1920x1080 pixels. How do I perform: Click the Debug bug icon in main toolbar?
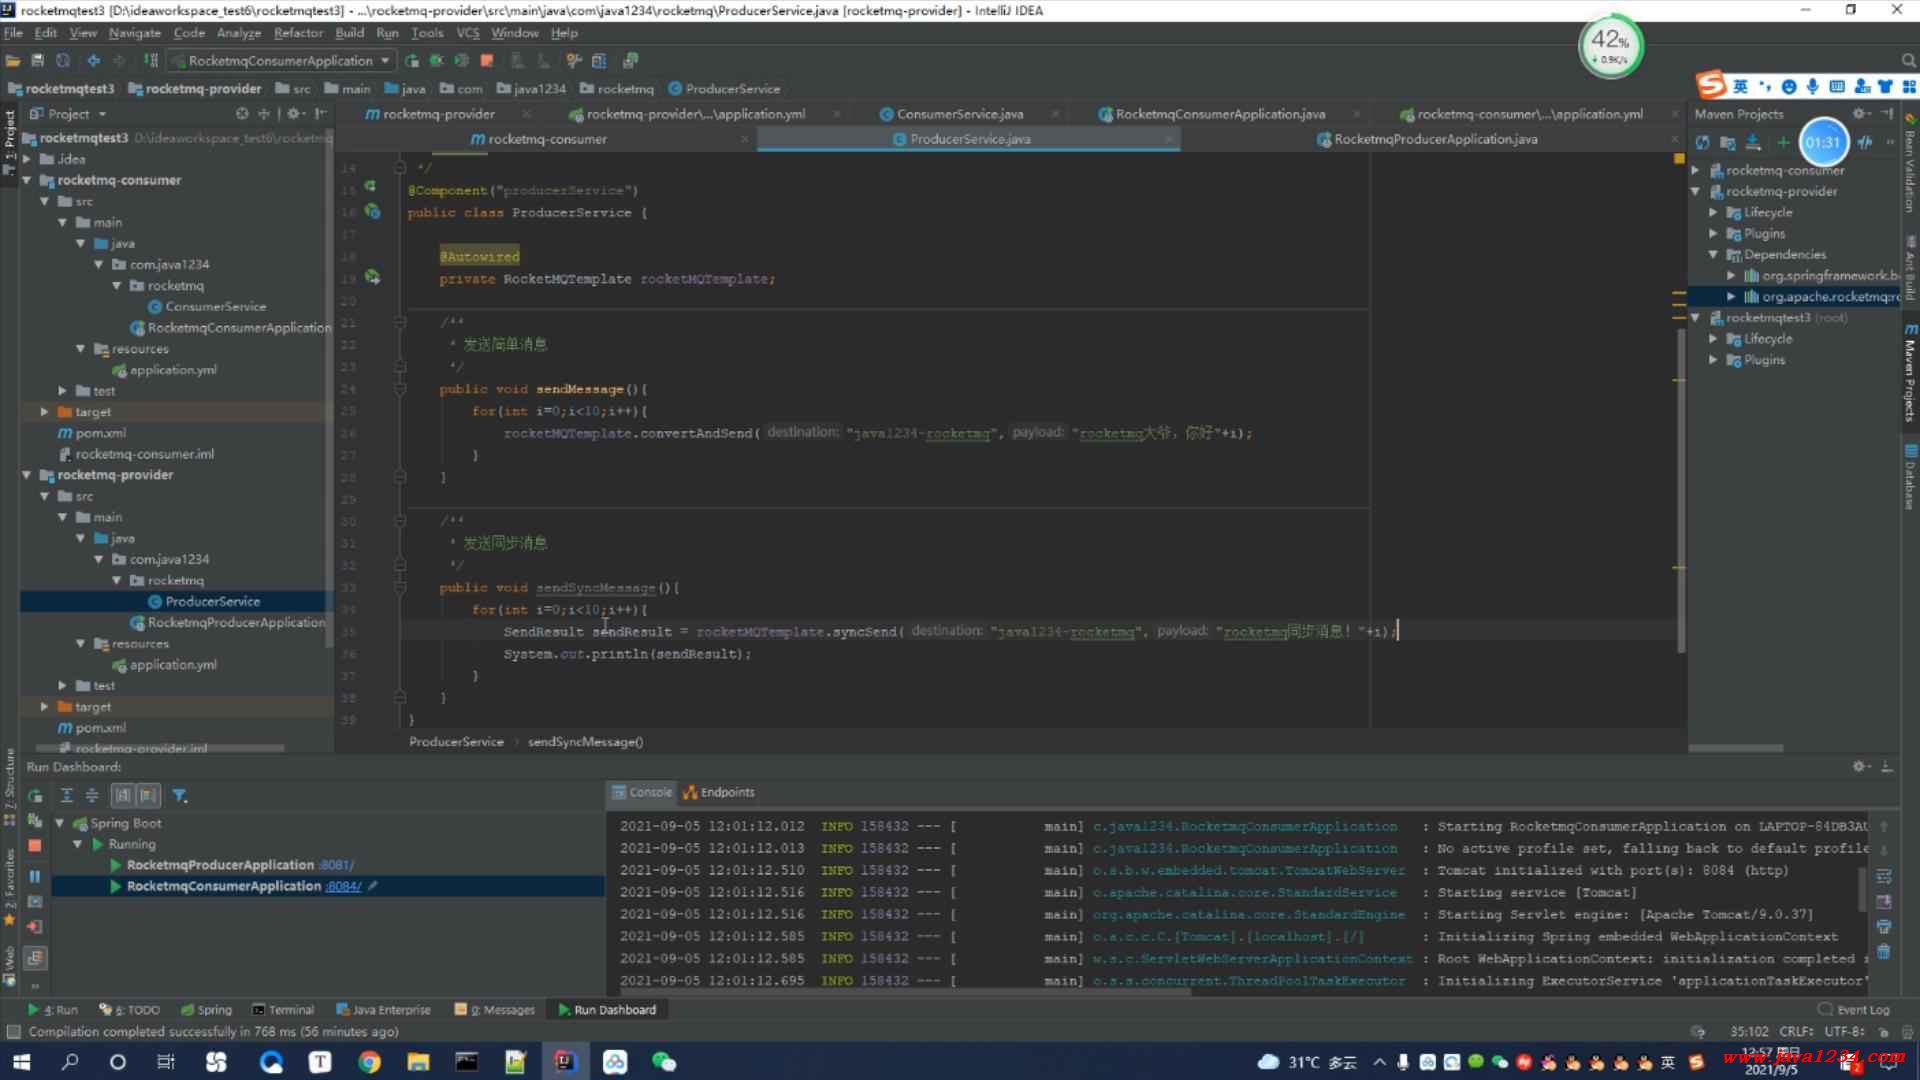coord(436,61)
